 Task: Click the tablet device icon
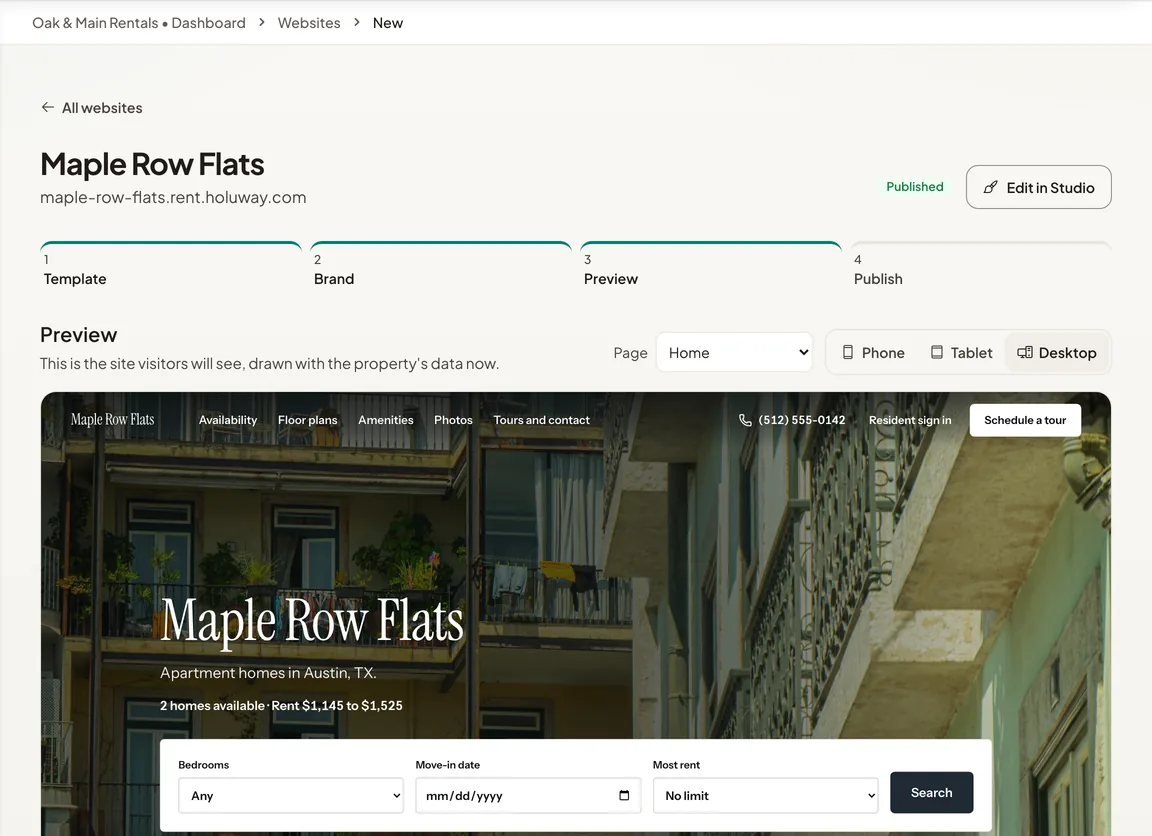click(x=937, y=353)
